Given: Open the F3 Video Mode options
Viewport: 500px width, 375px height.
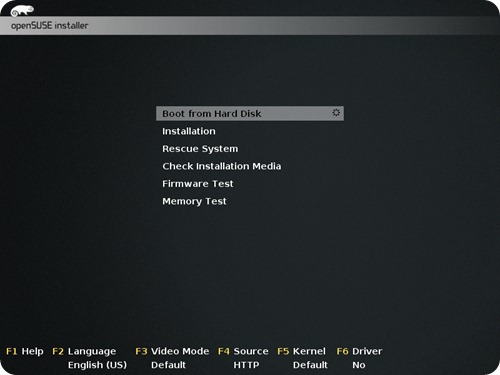Looking at the screenshot, I should coord(172,351).
